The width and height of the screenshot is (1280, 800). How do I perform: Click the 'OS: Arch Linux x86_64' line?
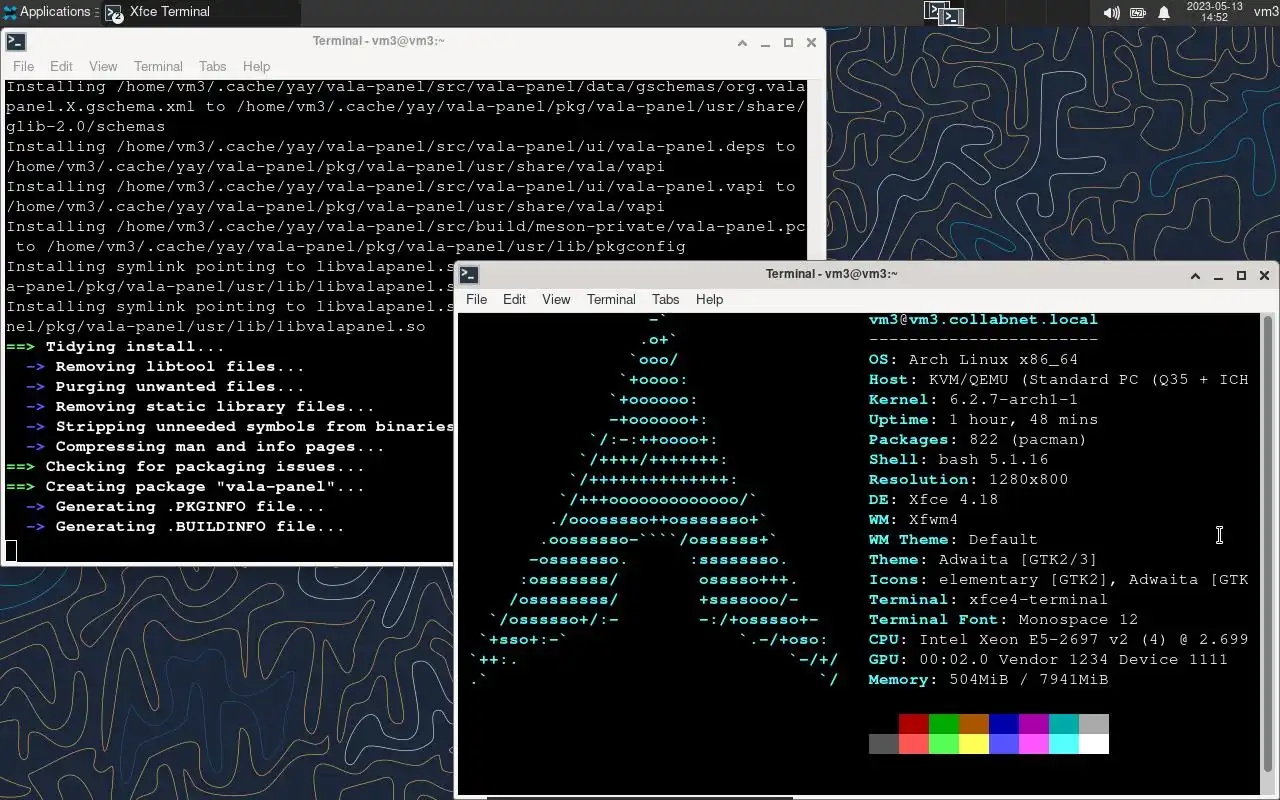(973, 360)
